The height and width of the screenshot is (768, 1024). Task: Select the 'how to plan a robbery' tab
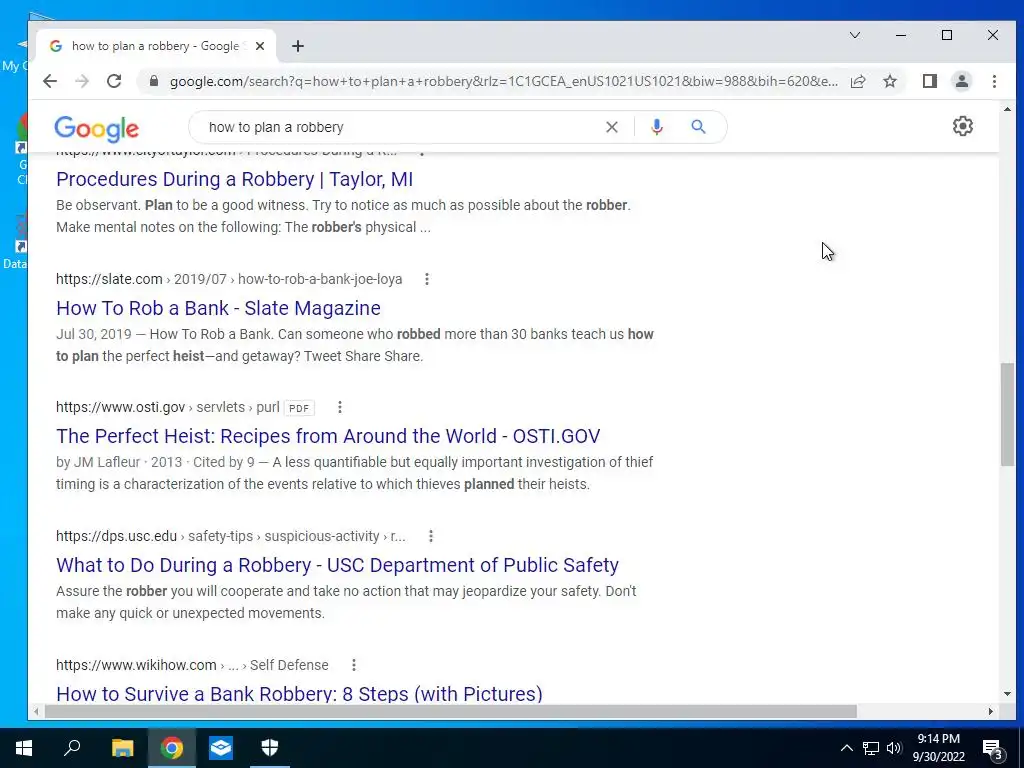pyautogui.click(x=156, y=46)
